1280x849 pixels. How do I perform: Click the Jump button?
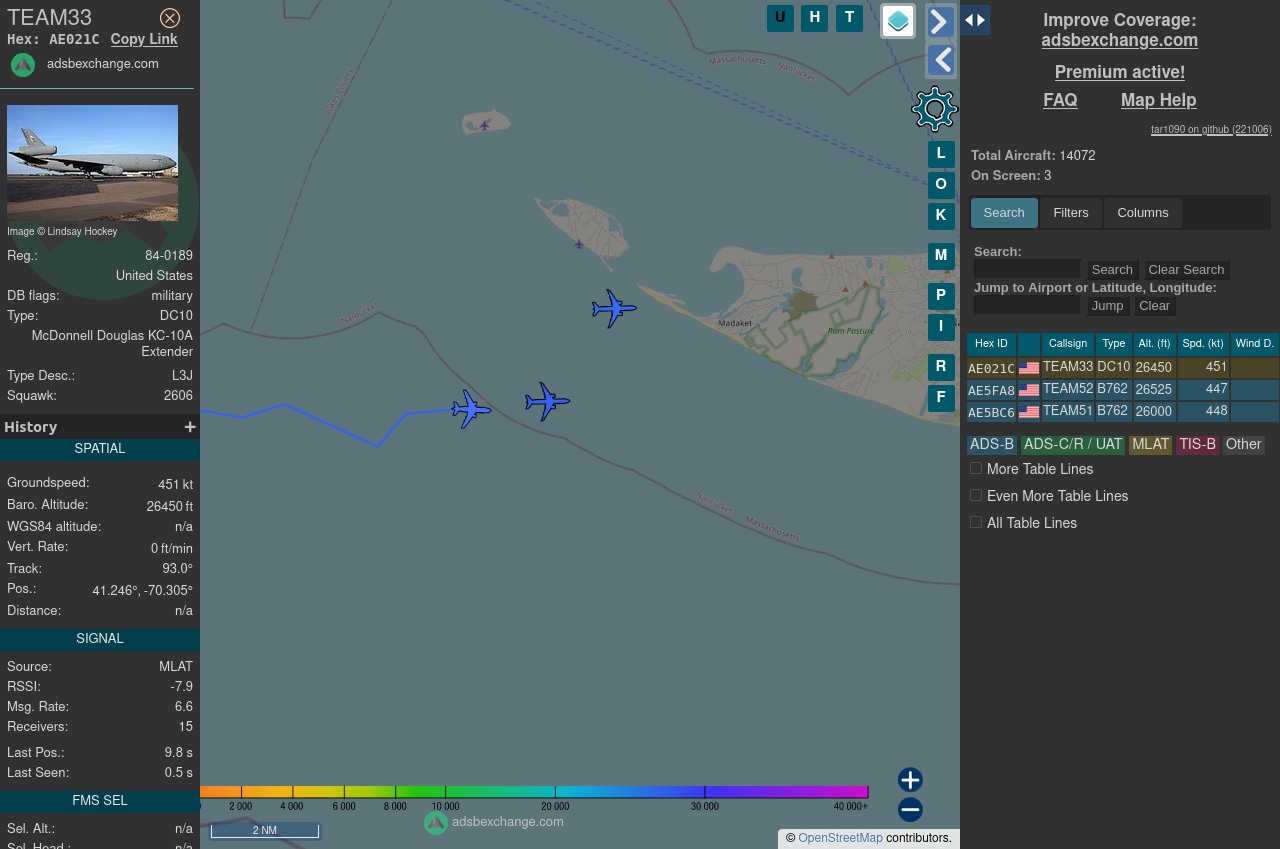[1107, 306]
